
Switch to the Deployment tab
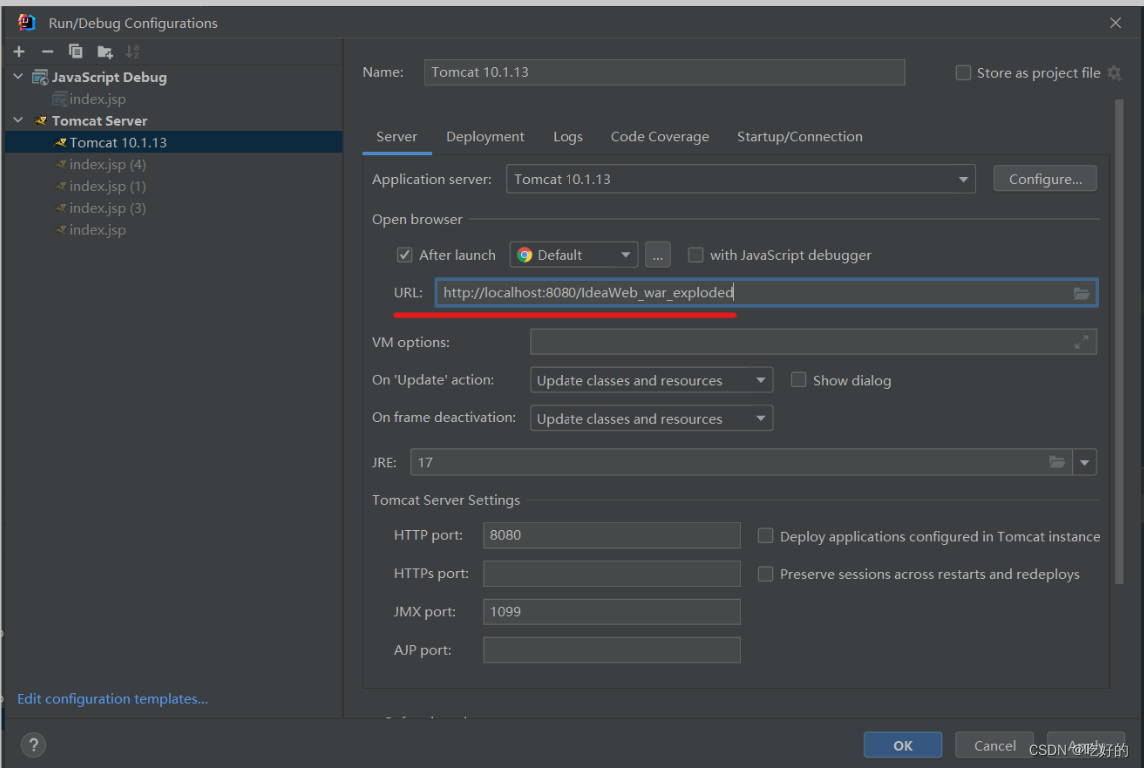pos(485,137)
